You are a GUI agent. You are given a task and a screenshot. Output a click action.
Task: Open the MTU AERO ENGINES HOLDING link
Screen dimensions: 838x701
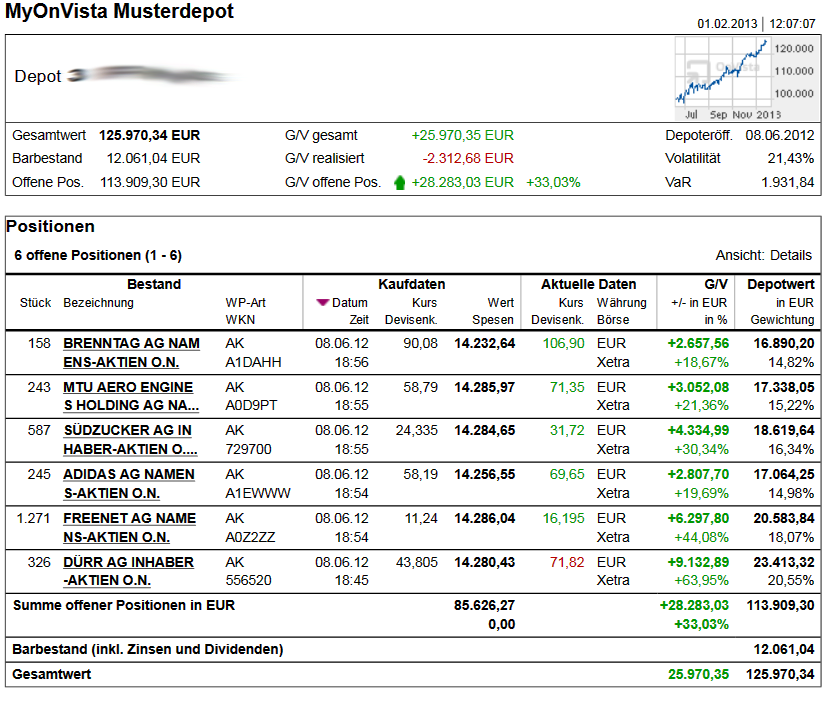pos(131,396)
